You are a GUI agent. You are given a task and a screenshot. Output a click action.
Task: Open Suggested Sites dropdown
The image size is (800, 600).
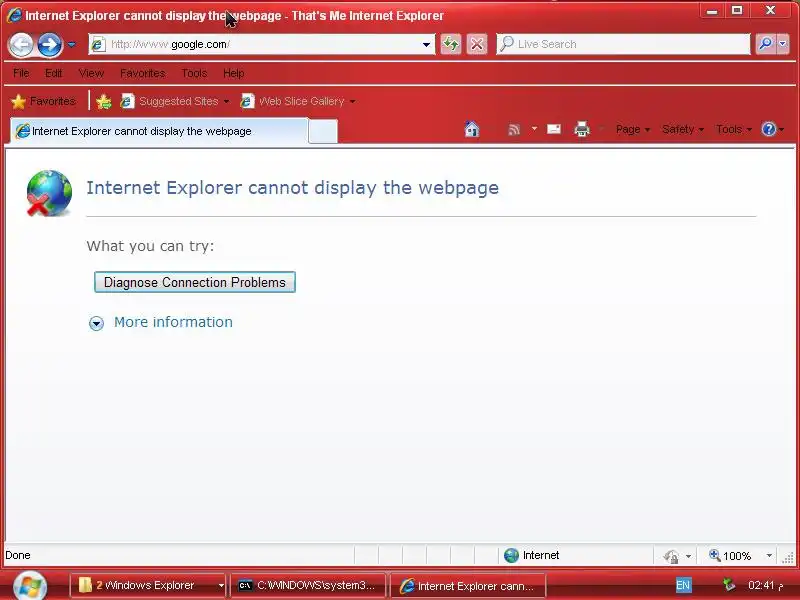pos(174,101)
